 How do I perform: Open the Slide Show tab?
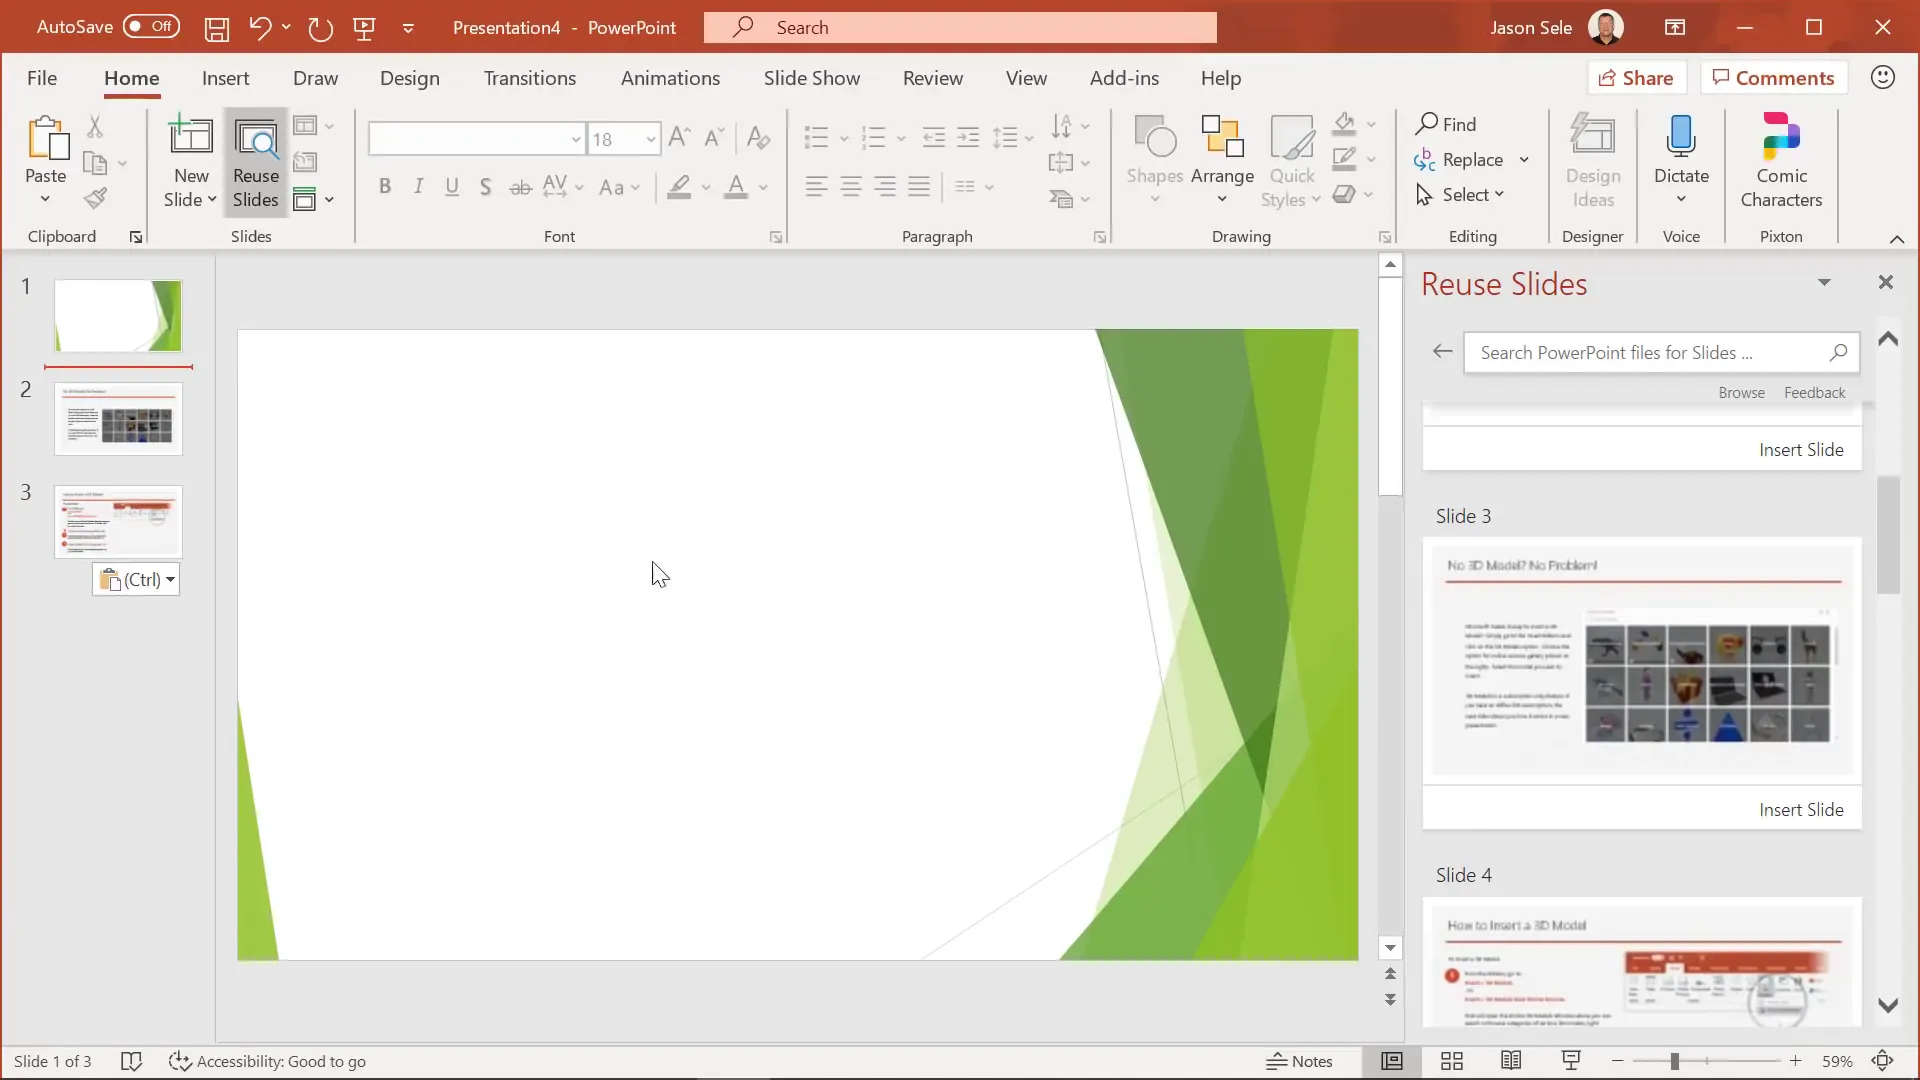[812, 78]
